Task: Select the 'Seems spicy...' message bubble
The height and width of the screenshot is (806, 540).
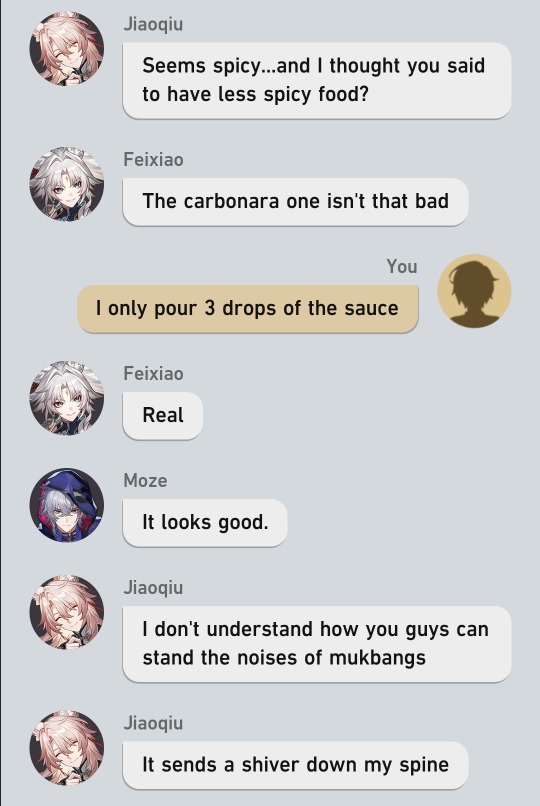Action: (x=317, y=81)
